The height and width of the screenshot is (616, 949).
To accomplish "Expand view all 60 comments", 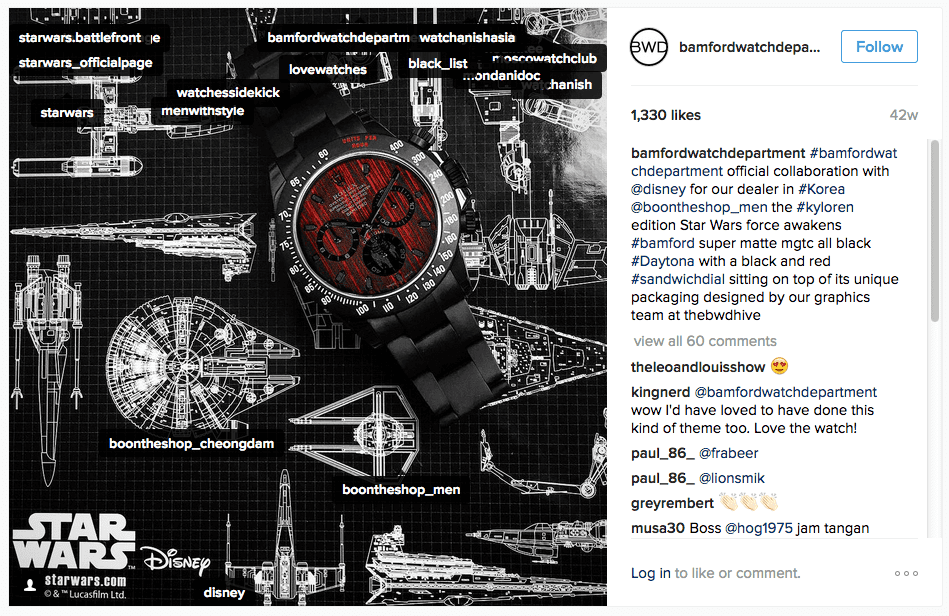I will pos(704,341).
